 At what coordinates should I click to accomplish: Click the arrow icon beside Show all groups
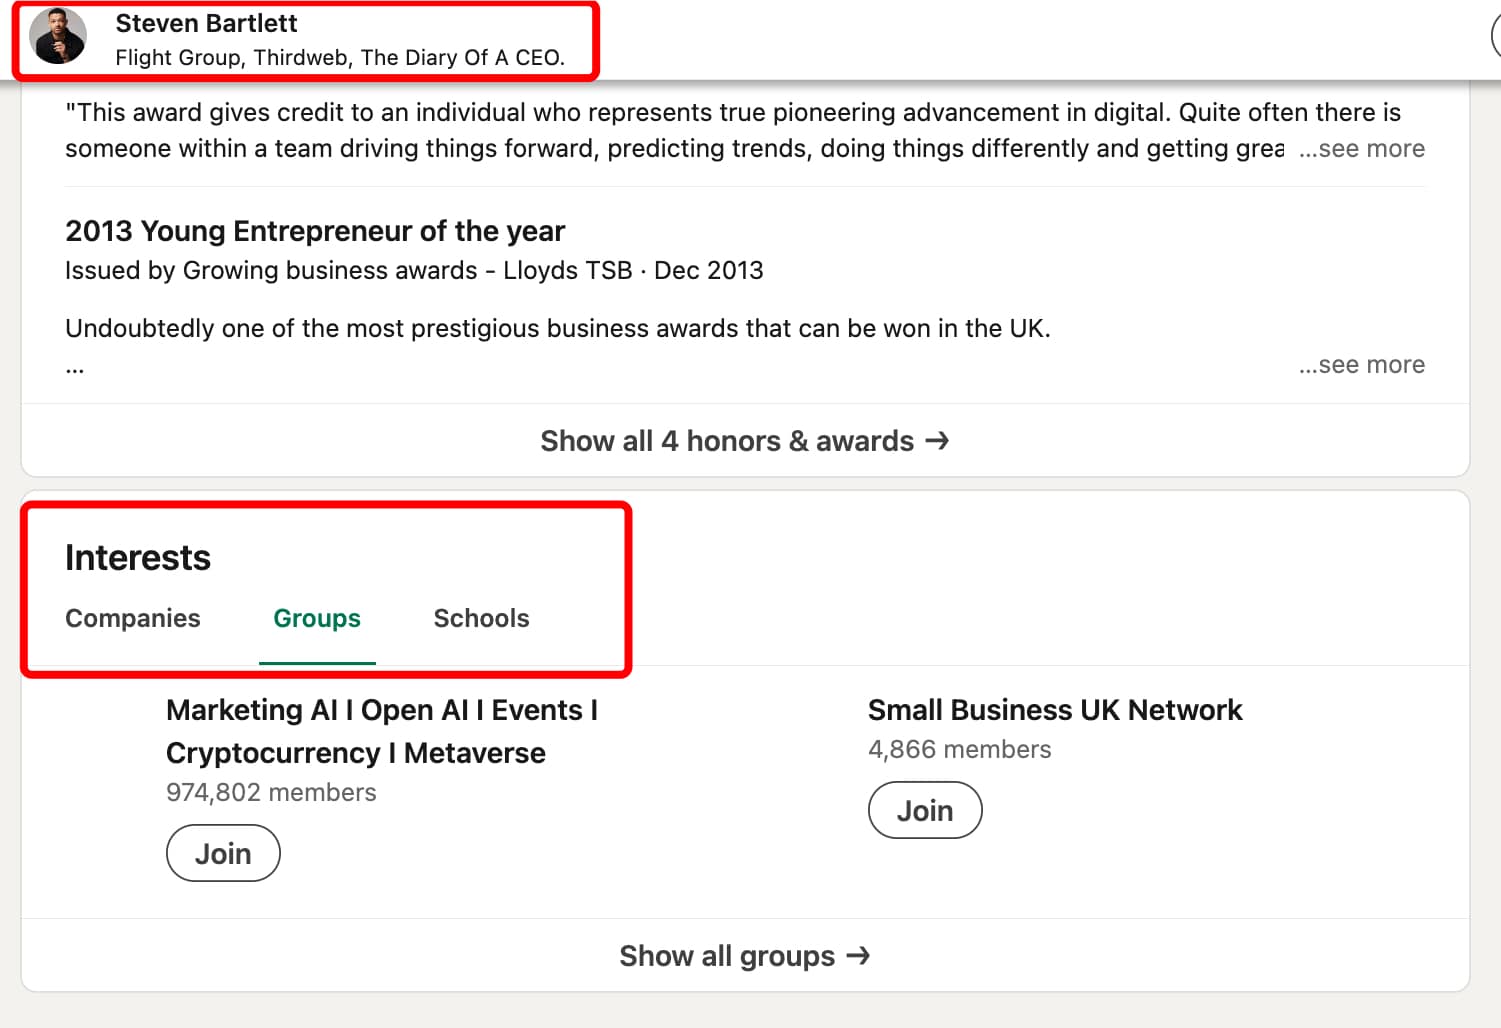858,955
